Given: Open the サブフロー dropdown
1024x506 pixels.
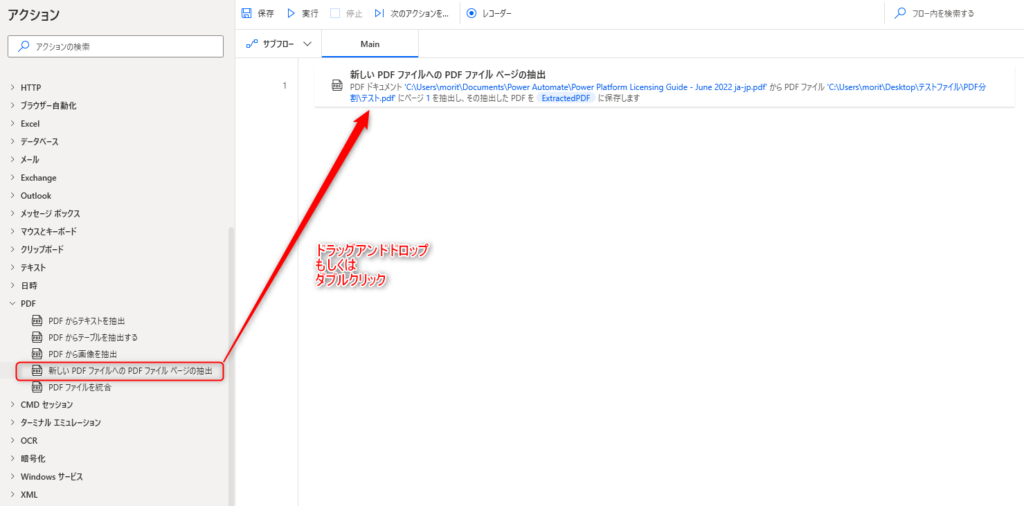Looking at the screenshot, I should click(x=280, y=44).
